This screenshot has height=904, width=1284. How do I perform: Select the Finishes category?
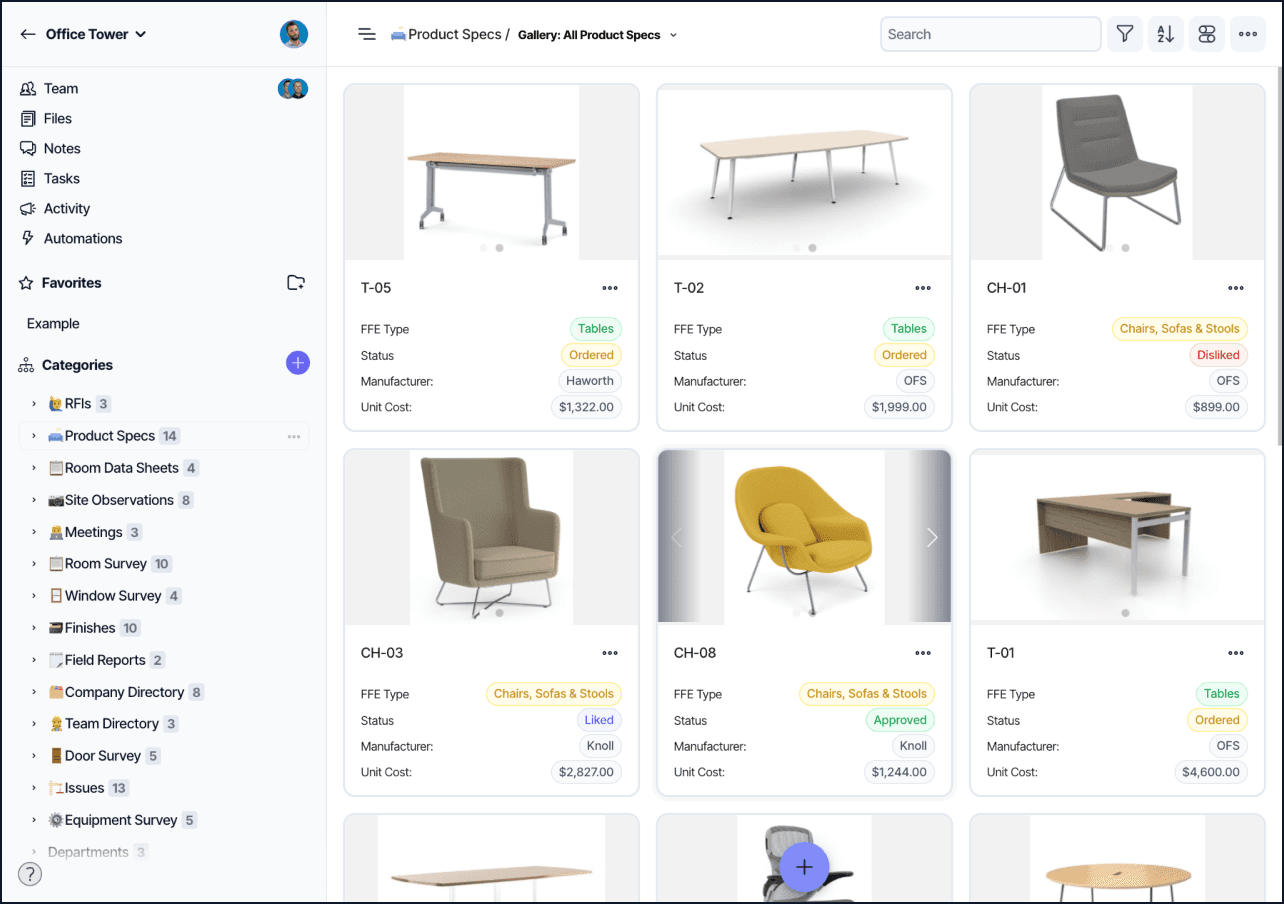click(x=90, y=628)
